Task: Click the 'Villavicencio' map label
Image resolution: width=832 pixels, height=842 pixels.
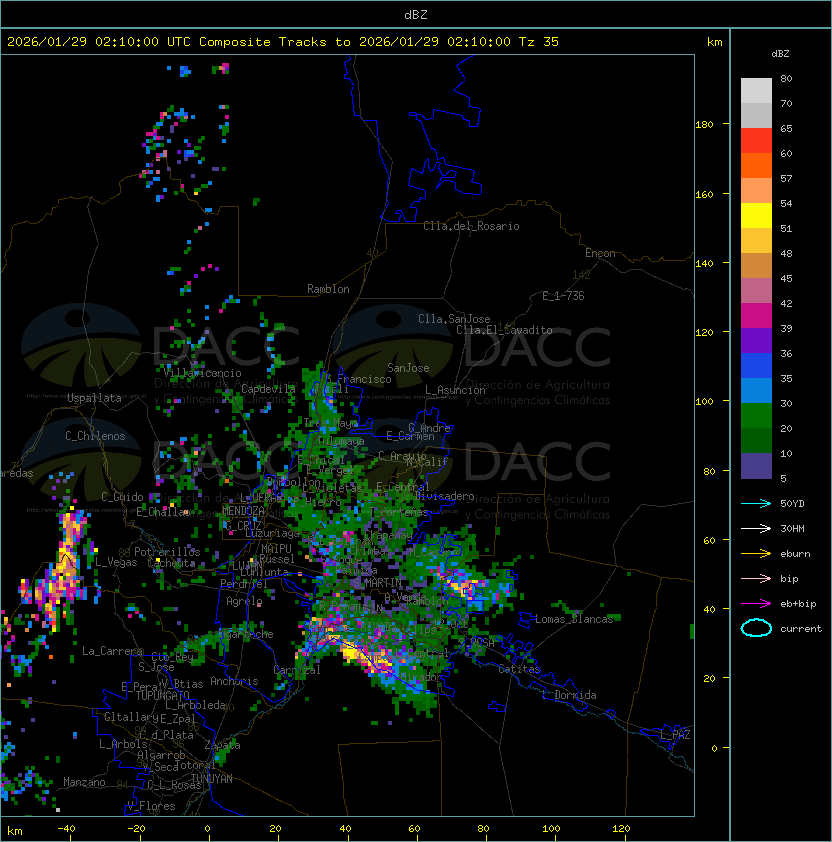Action: [202, 373]
